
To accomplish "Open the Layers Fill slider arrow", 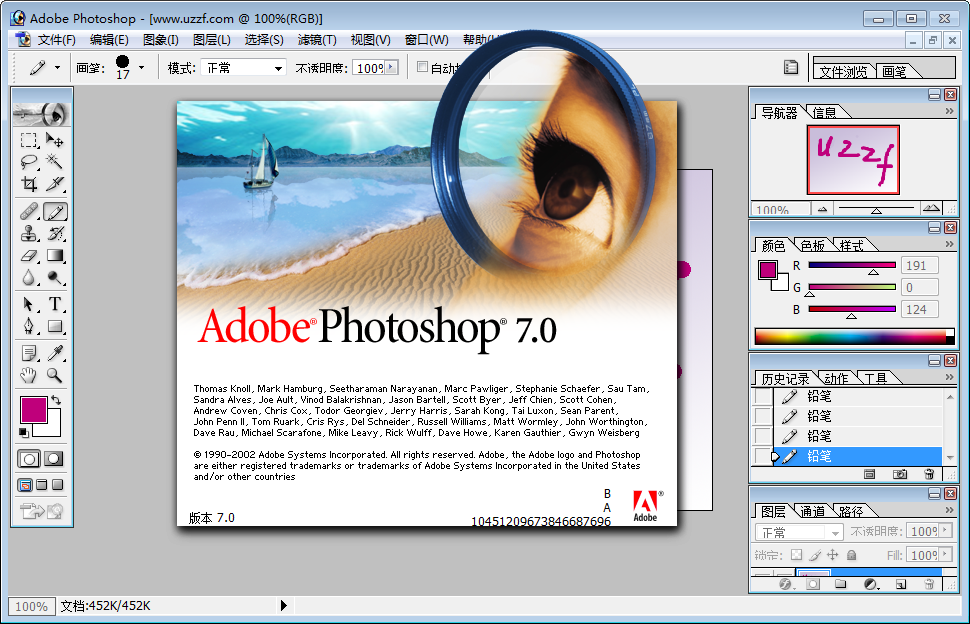I will coord(945,555).
